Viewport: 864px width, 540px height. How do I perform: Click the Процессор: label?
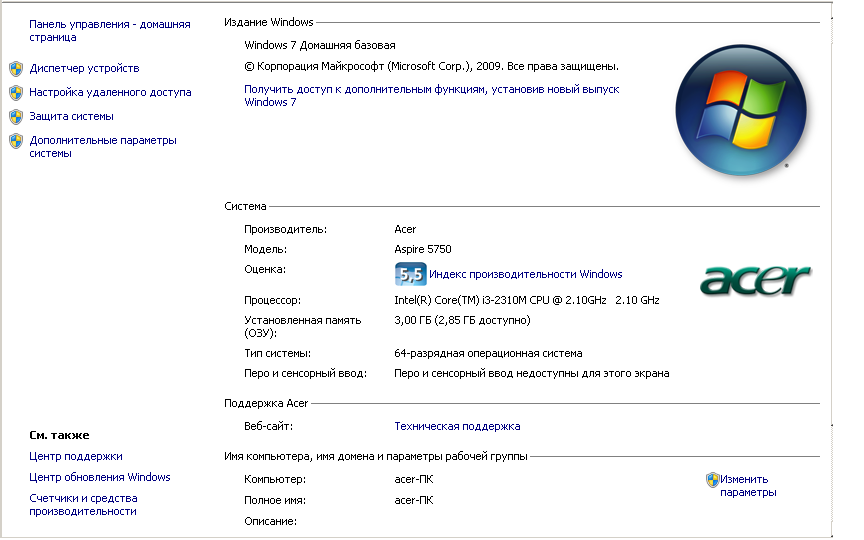(x=272, y=300)
